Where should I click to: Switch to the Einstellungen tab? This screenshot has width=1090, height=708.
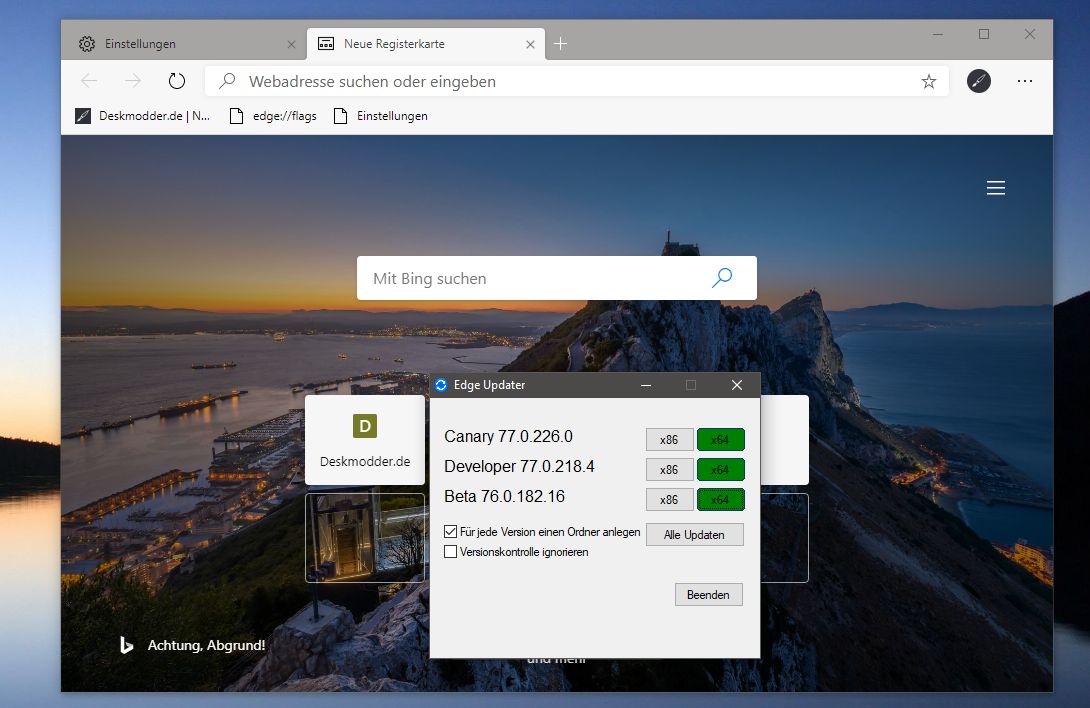(184, 44)
